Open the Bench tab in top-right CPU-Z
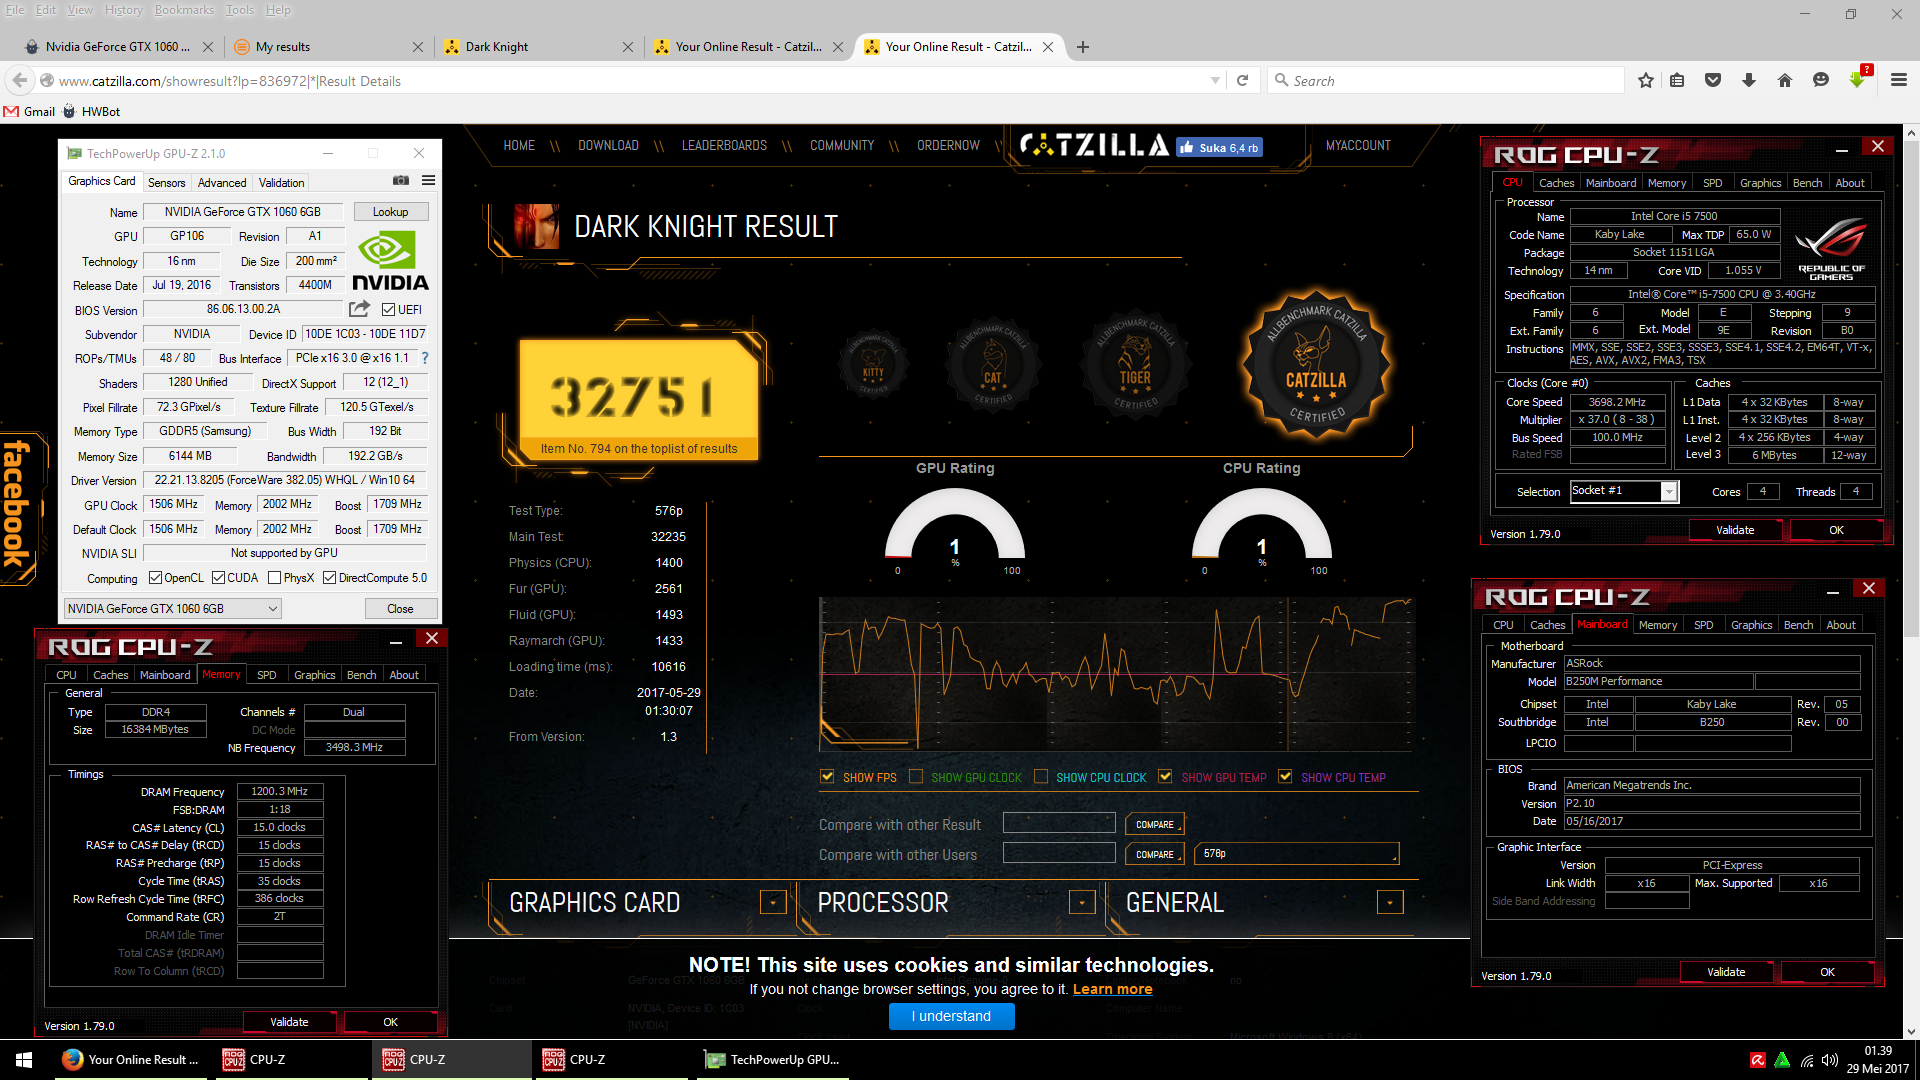 click(x=1807, y=183)
